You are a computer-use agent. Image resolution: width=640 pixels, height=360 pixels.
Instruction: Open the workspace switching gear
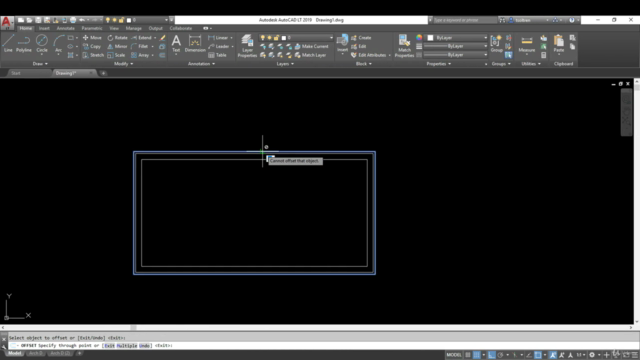click(592, 355)
